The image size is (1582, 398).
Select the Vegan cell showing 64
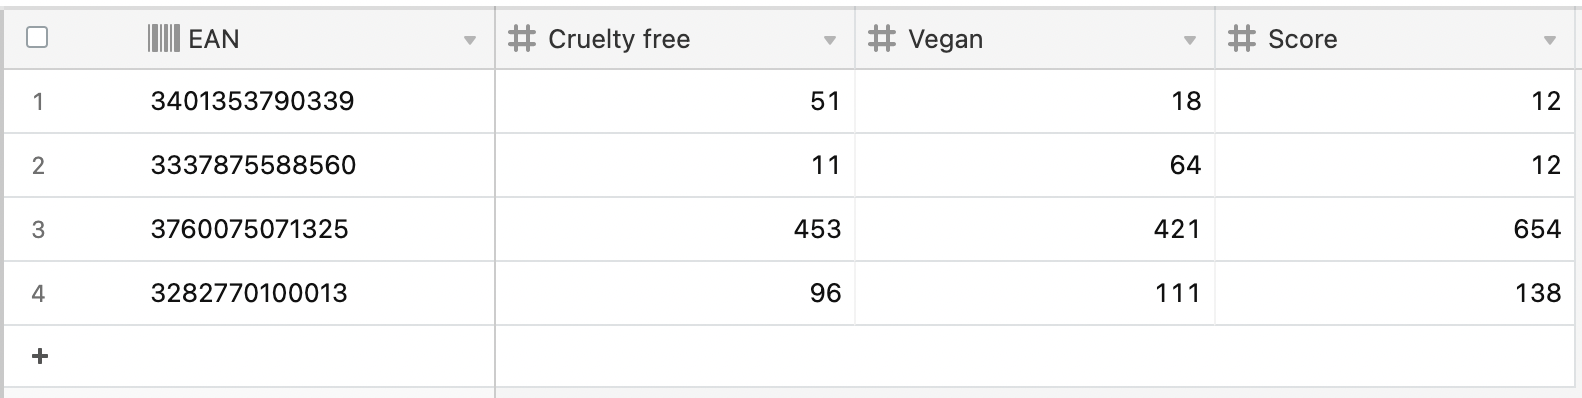coord(1035,165)
